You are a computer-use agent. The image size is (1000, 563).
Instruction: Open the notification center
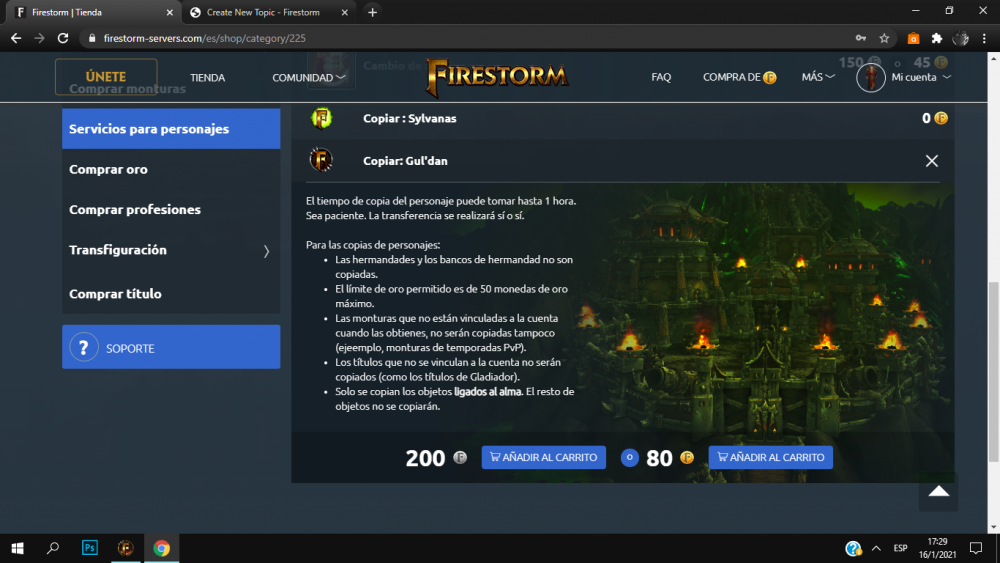976,548
